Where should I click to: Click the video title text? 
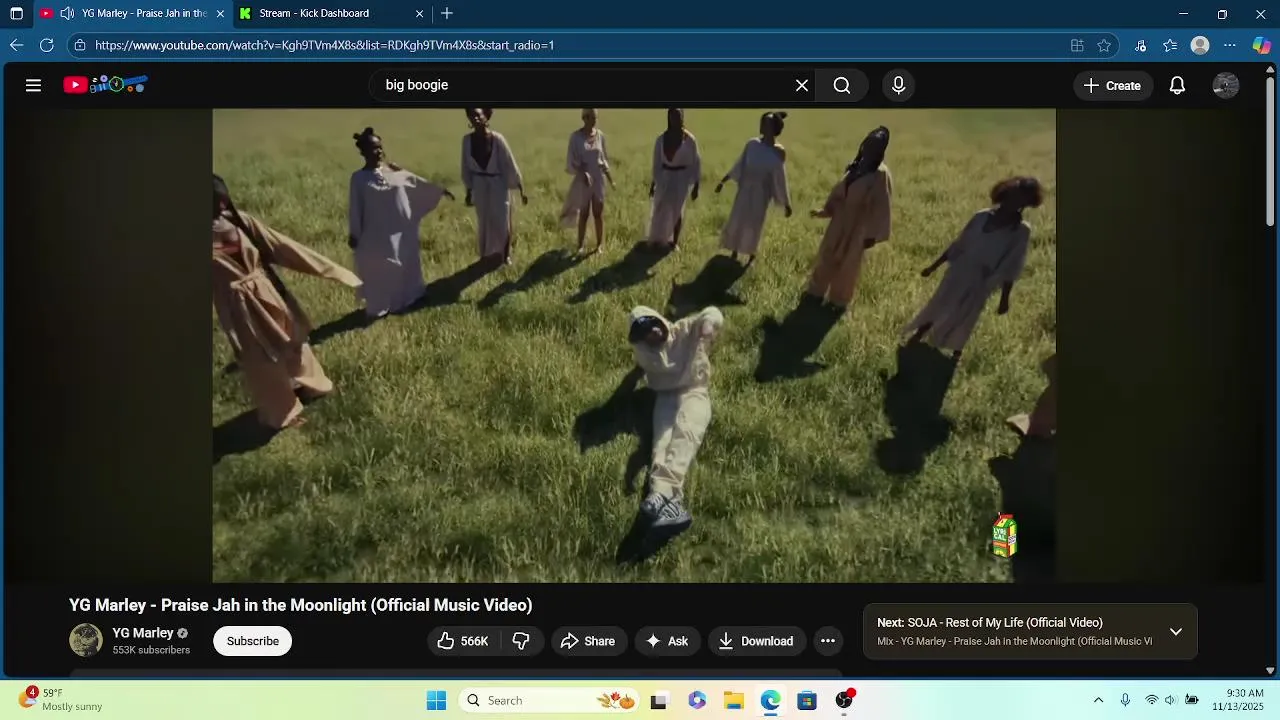(x=301, y=605)
